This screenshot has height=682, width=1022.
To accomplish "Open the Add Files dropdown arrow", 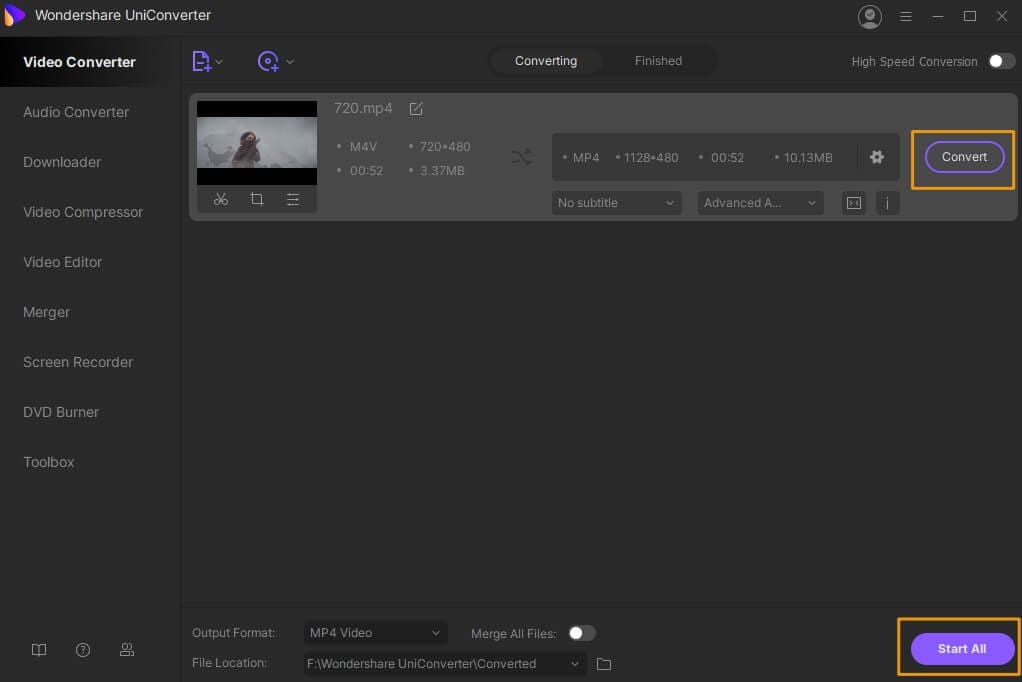I will pyautogui.click(x=220, y=62).
